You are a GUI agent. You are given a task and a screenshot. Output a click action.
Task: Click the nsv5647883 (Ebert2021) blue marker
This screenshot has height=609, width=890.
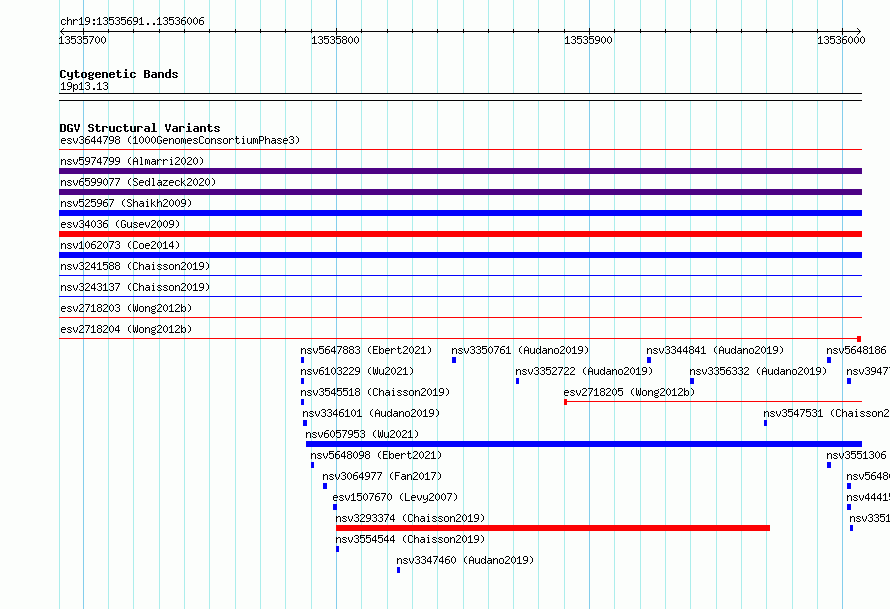[303, 360]
